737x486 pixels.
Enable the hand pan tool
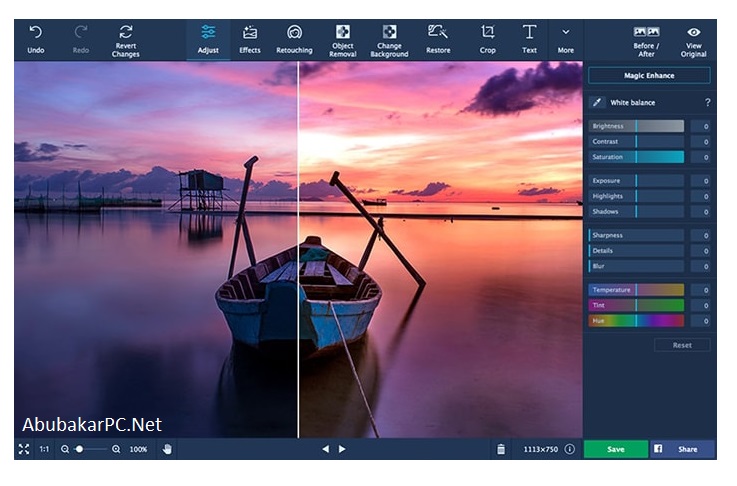(x=167, y=449)
